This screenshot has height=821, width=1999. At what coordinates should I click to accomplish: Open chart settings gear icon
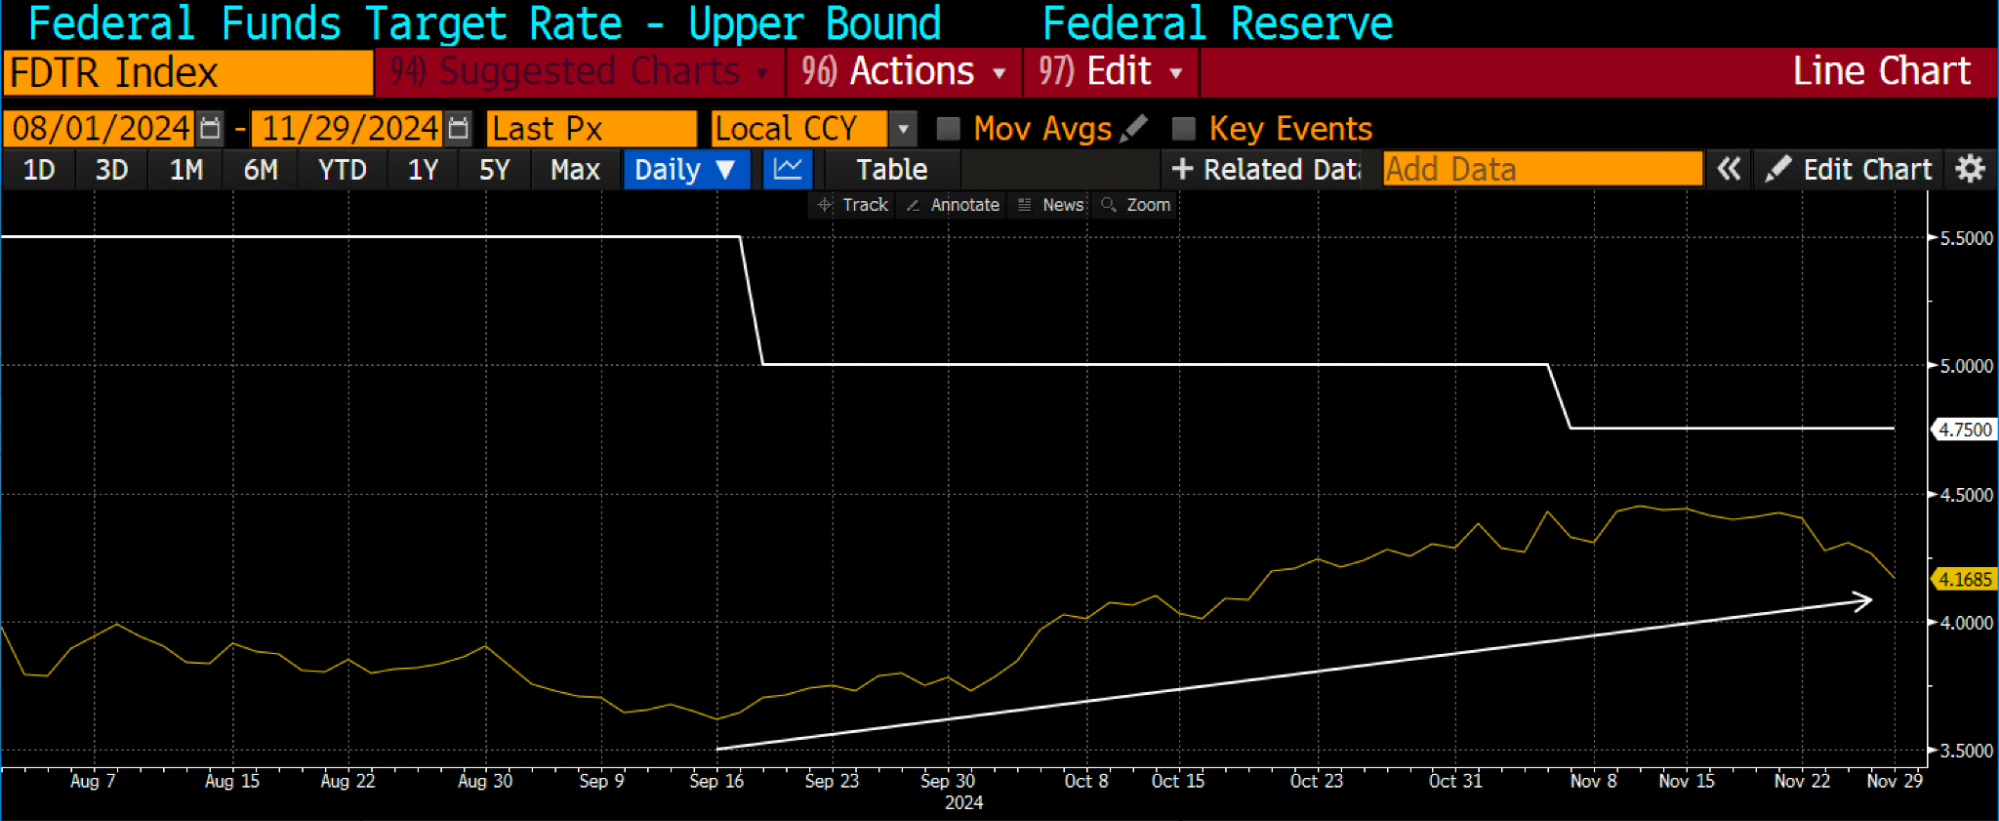pos(1970,169)
